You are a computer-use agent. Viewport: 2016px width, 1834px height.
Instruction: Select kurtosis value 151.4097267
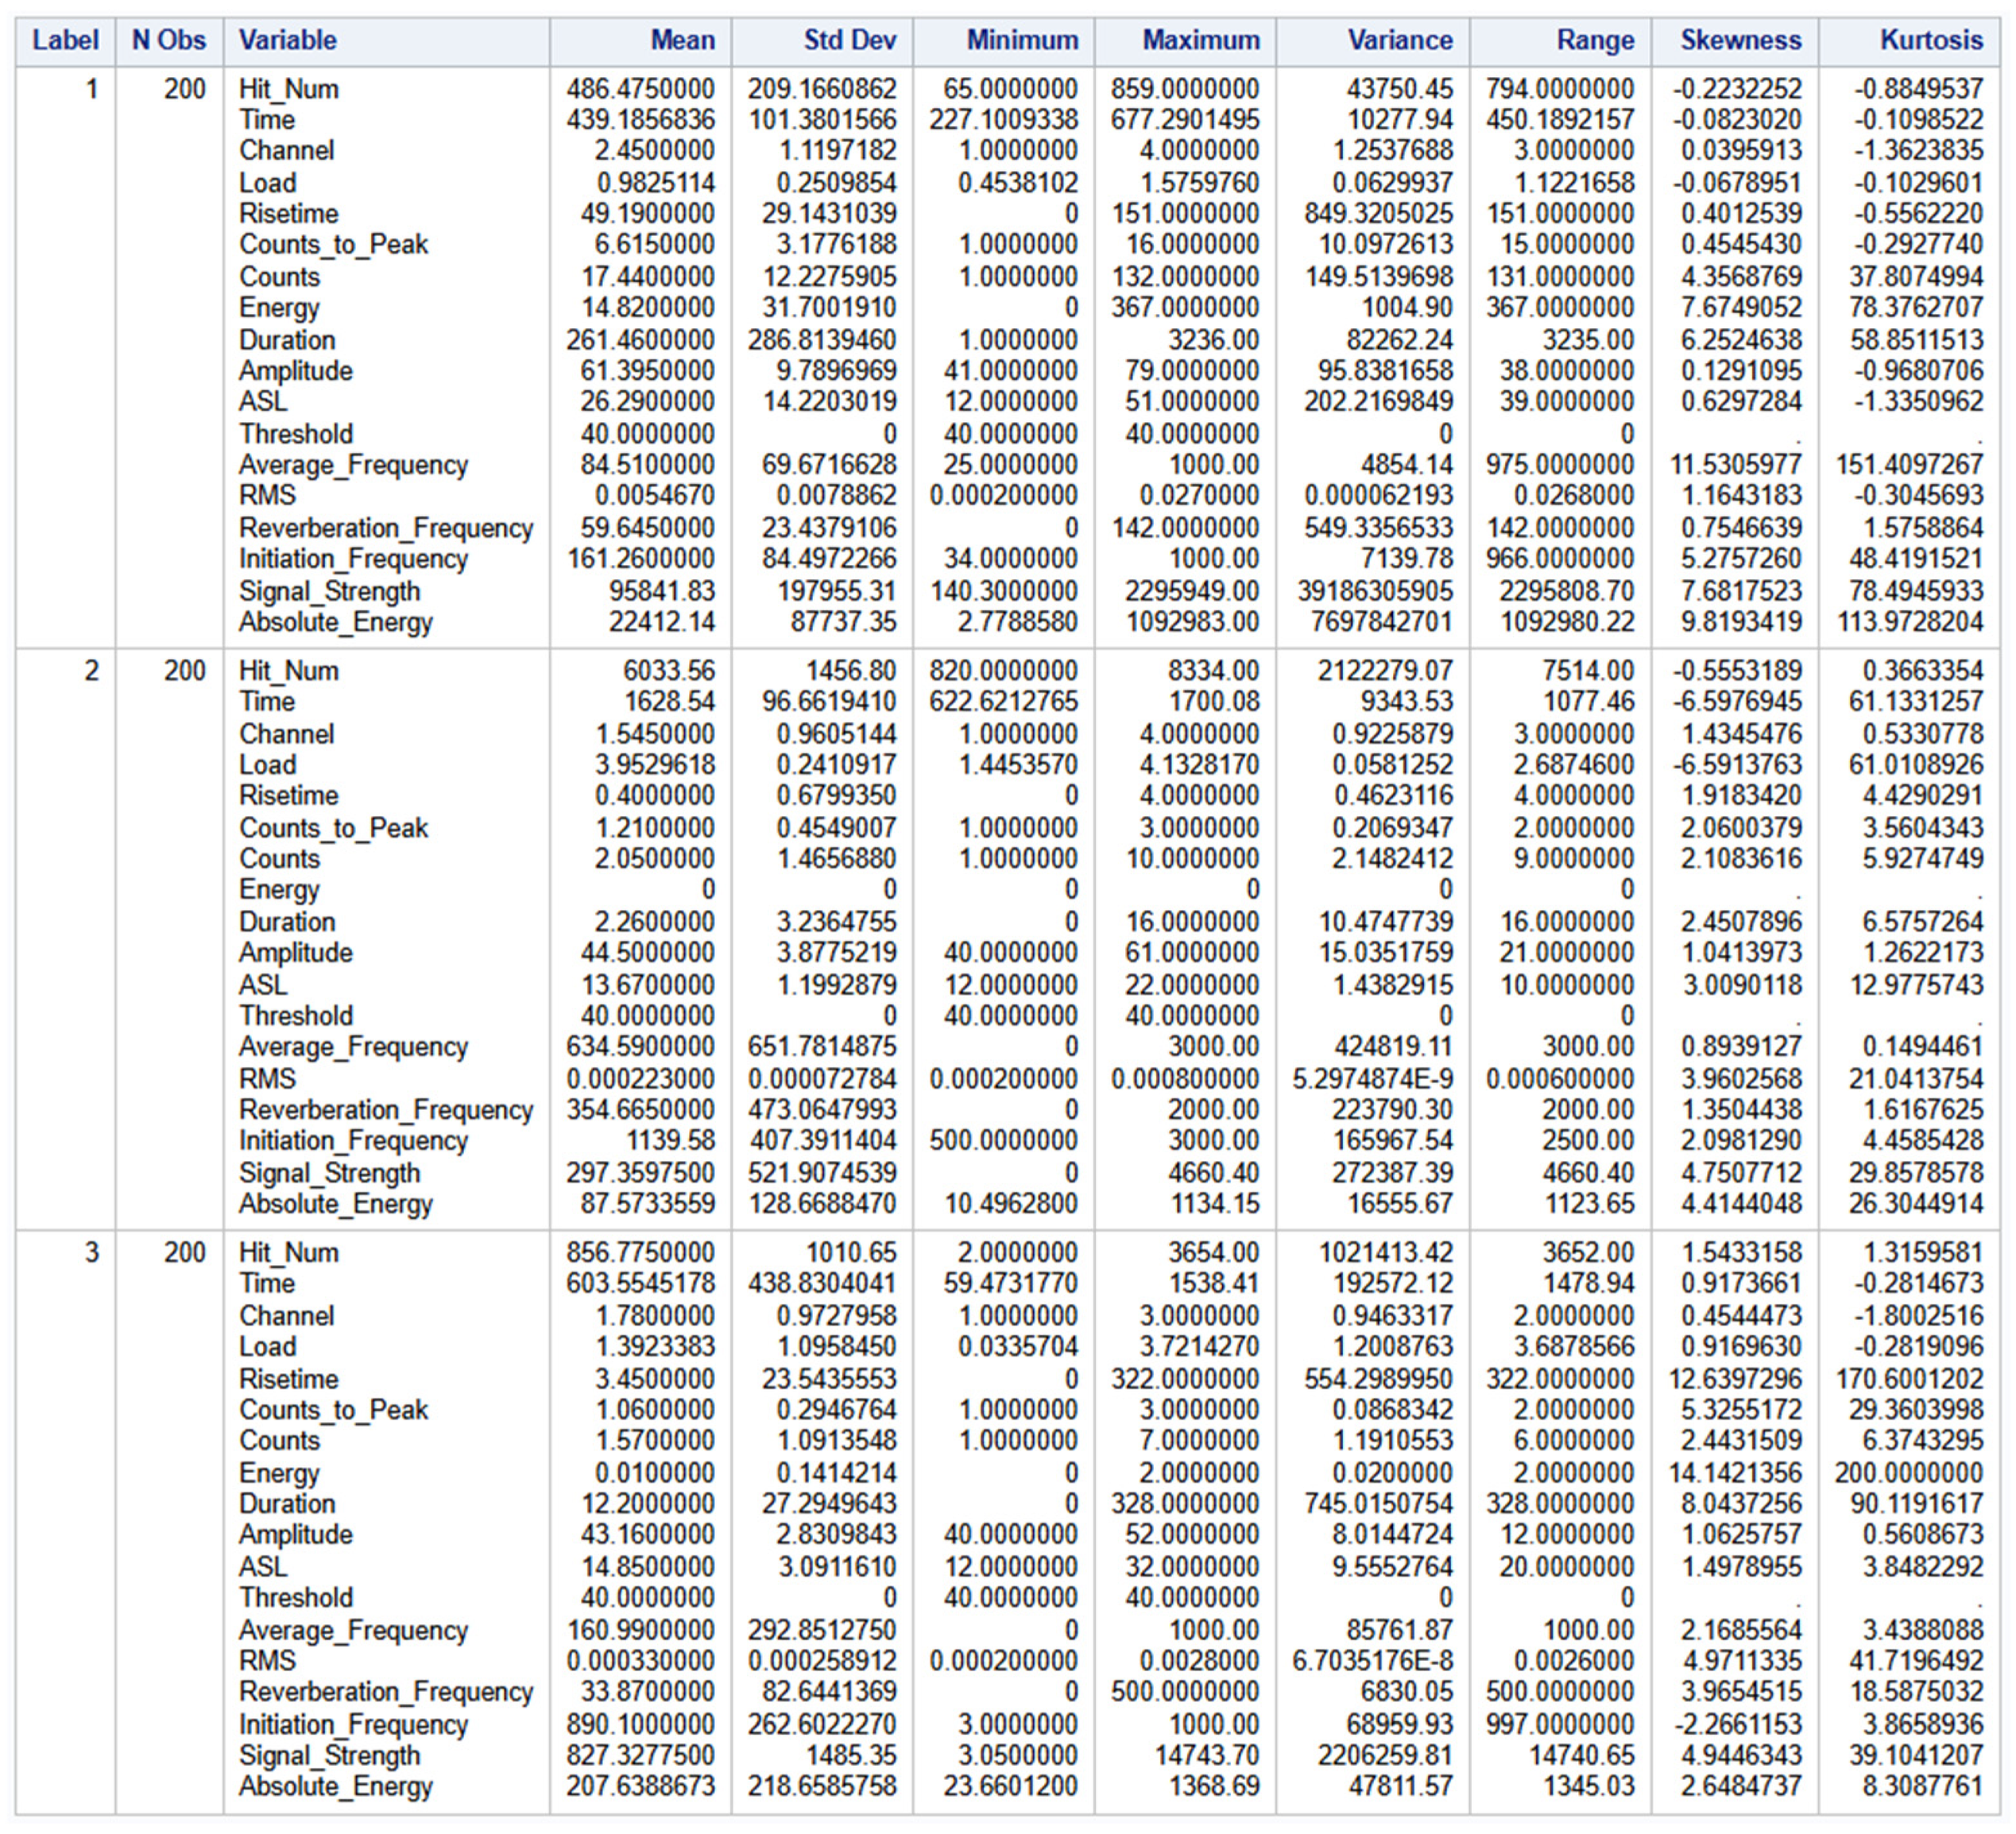[x=1909, y=465]
